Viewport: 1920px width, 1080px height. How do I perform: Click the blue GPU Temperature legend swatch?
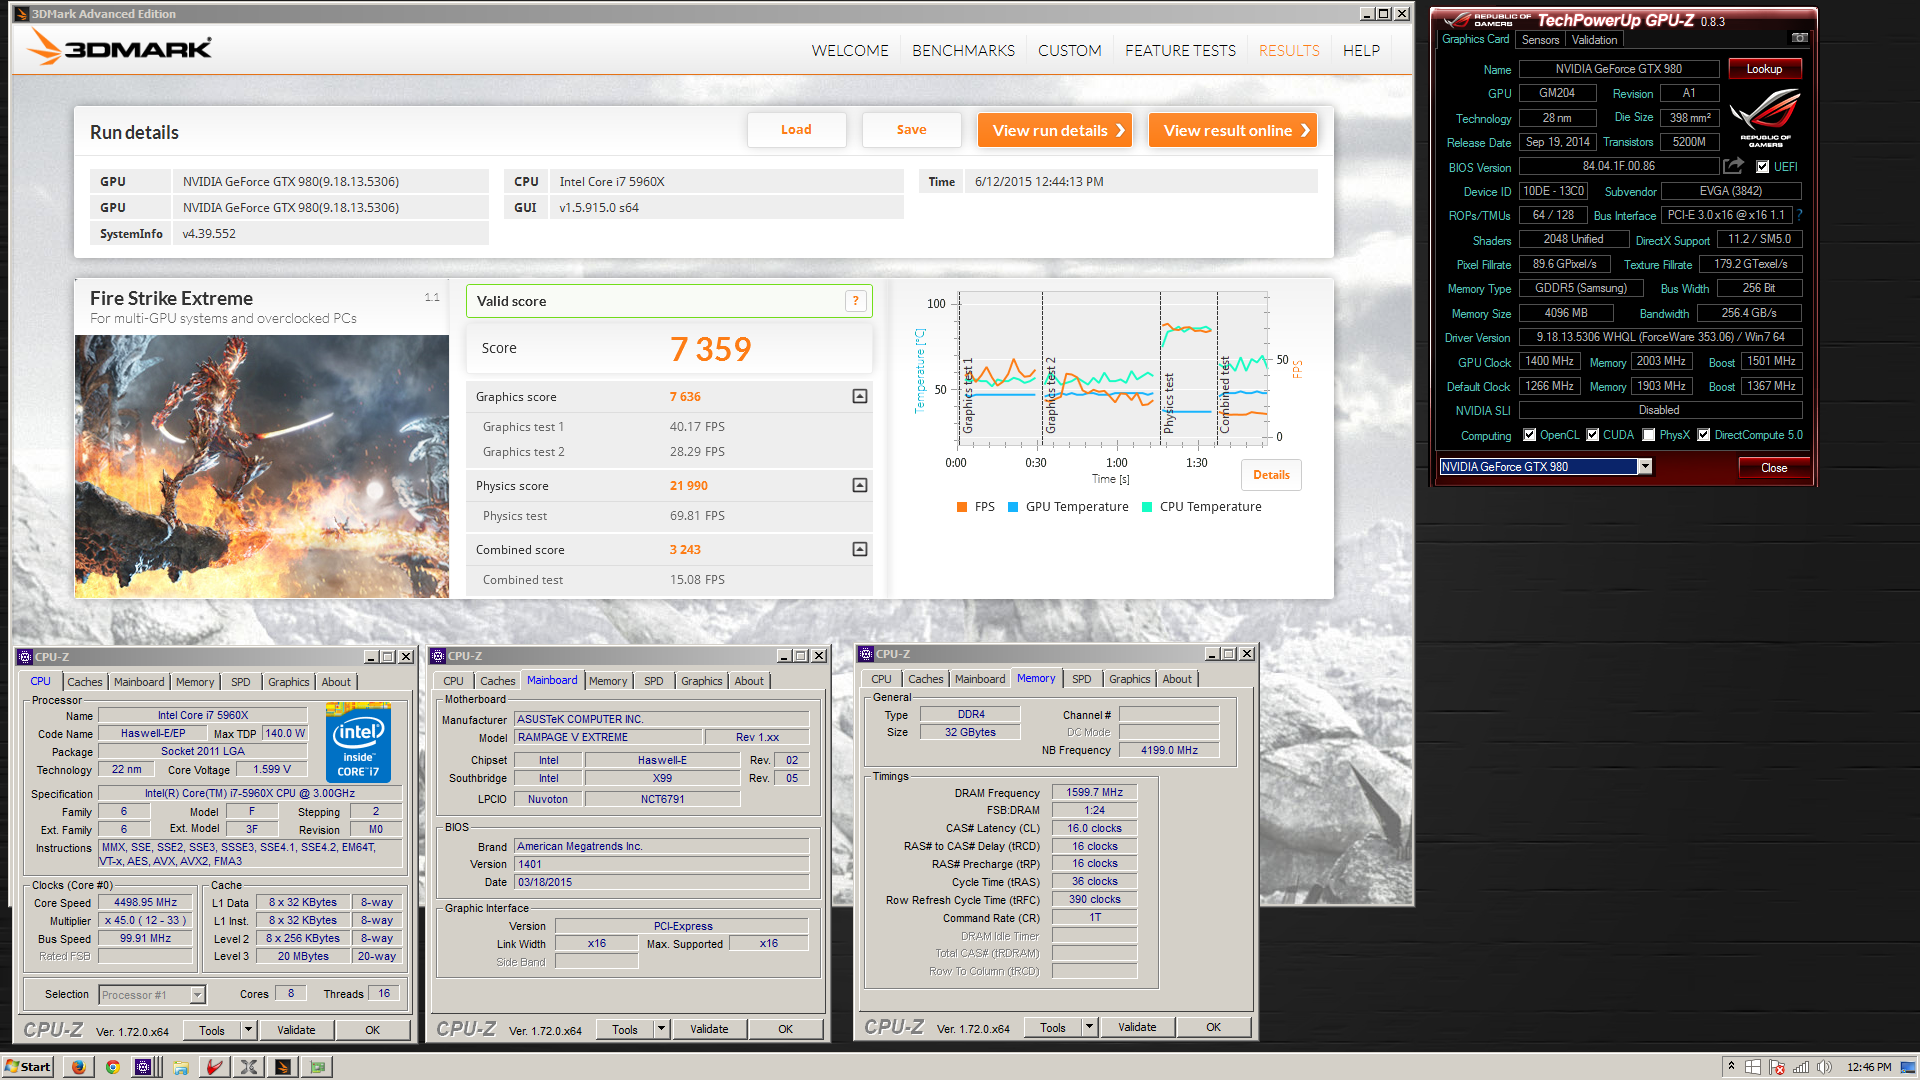click(1013, 507)
